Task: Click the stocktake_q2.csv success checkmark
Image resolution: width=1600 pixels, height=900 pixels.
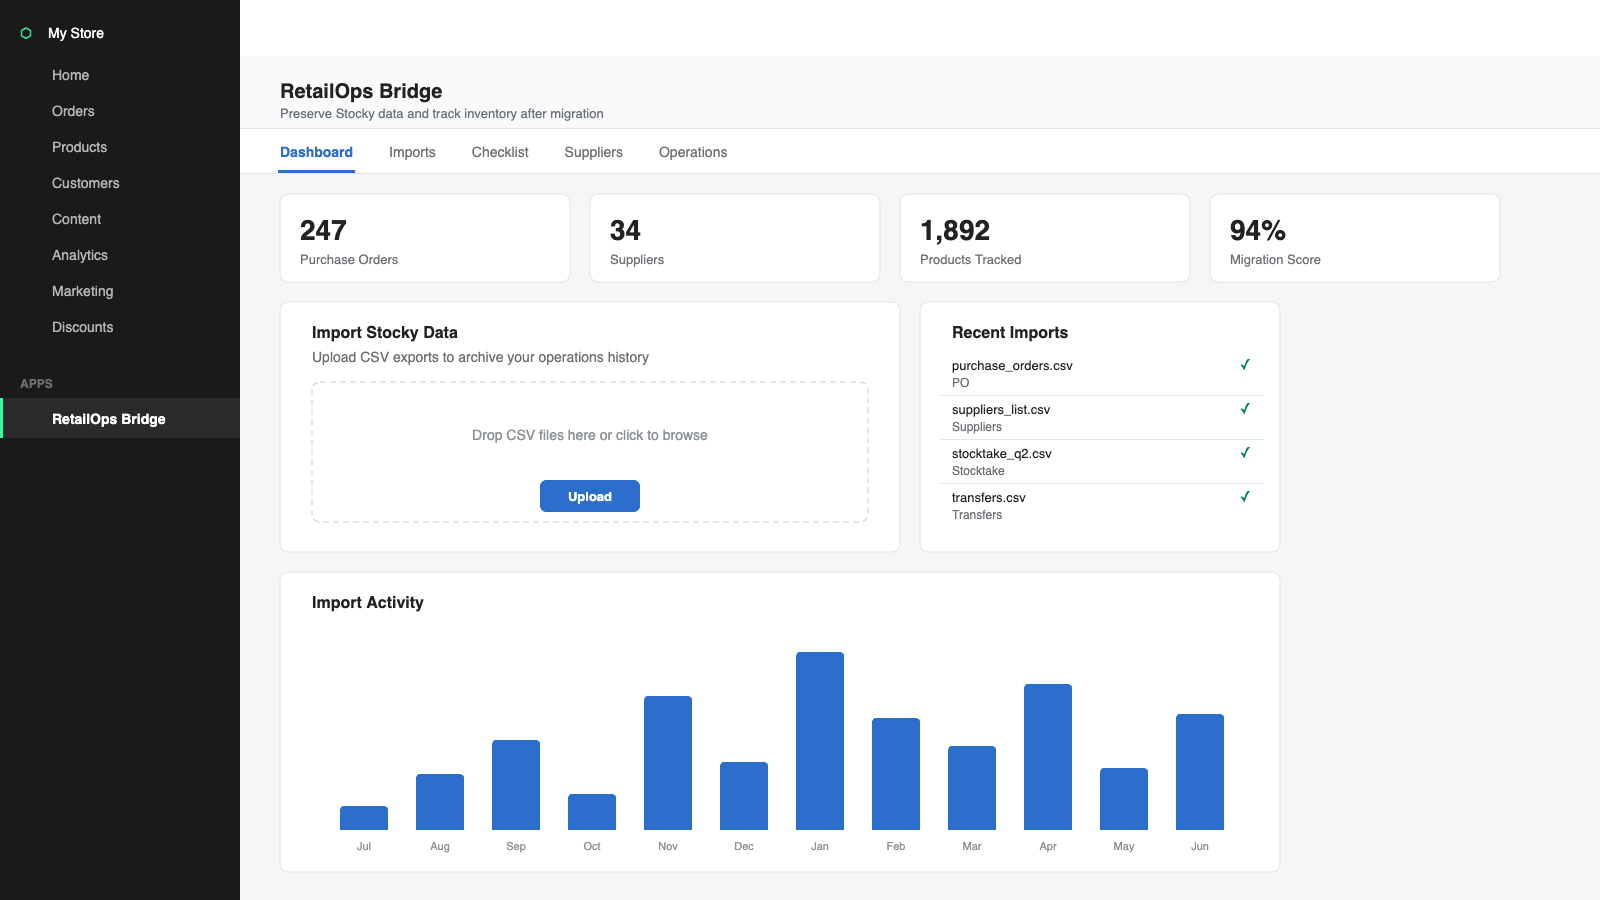Action: tap(1245, 453)
